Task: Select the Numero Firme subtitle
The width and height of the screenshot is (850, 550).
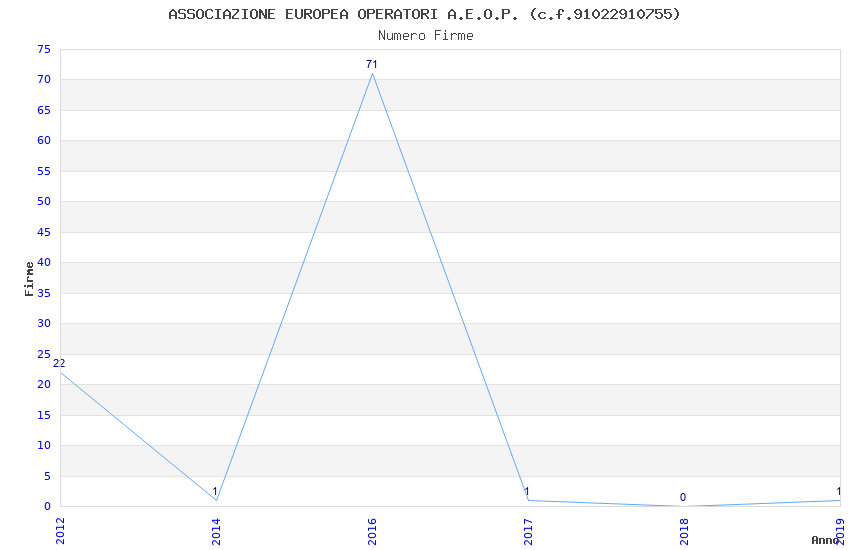Action: click(426, 36)
